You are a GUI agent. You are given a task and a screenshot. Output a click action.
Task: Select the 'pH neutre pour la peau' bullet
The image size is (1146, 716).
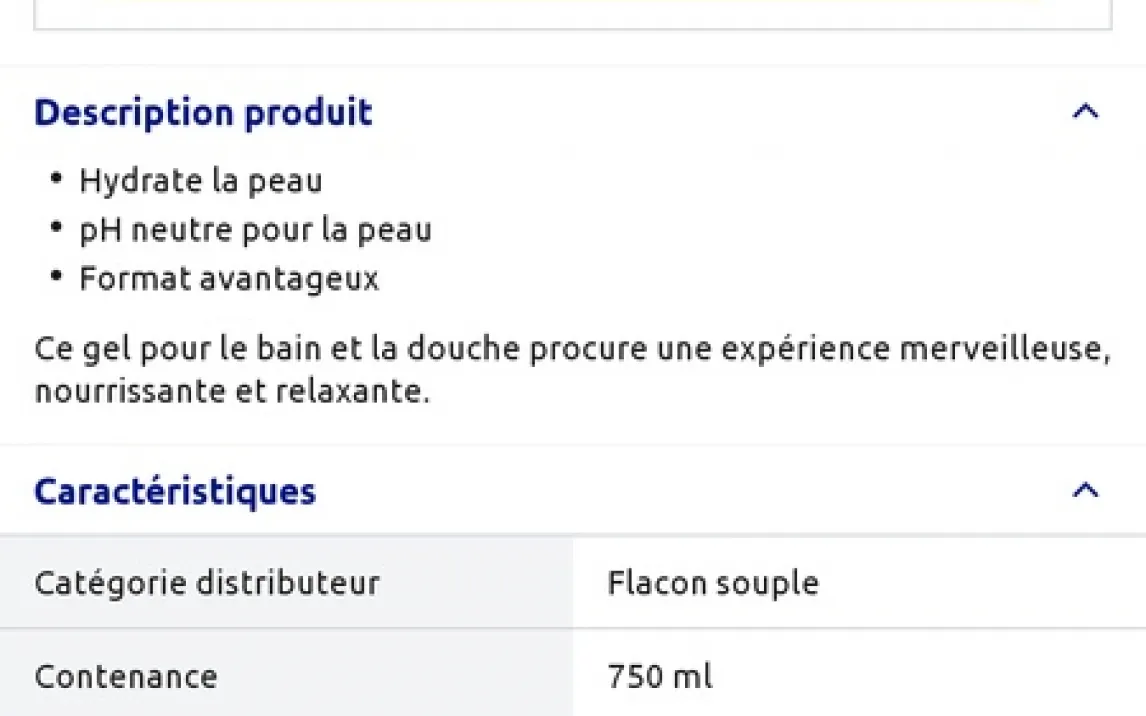pyautogui.click(x=256, y=230)
